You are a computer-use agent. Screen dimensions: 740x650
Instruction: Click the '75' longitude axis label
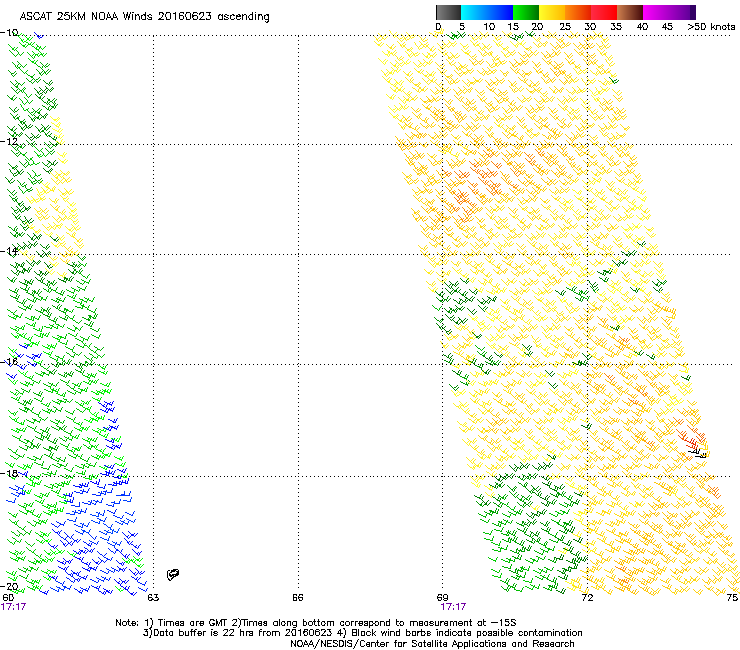732,598
